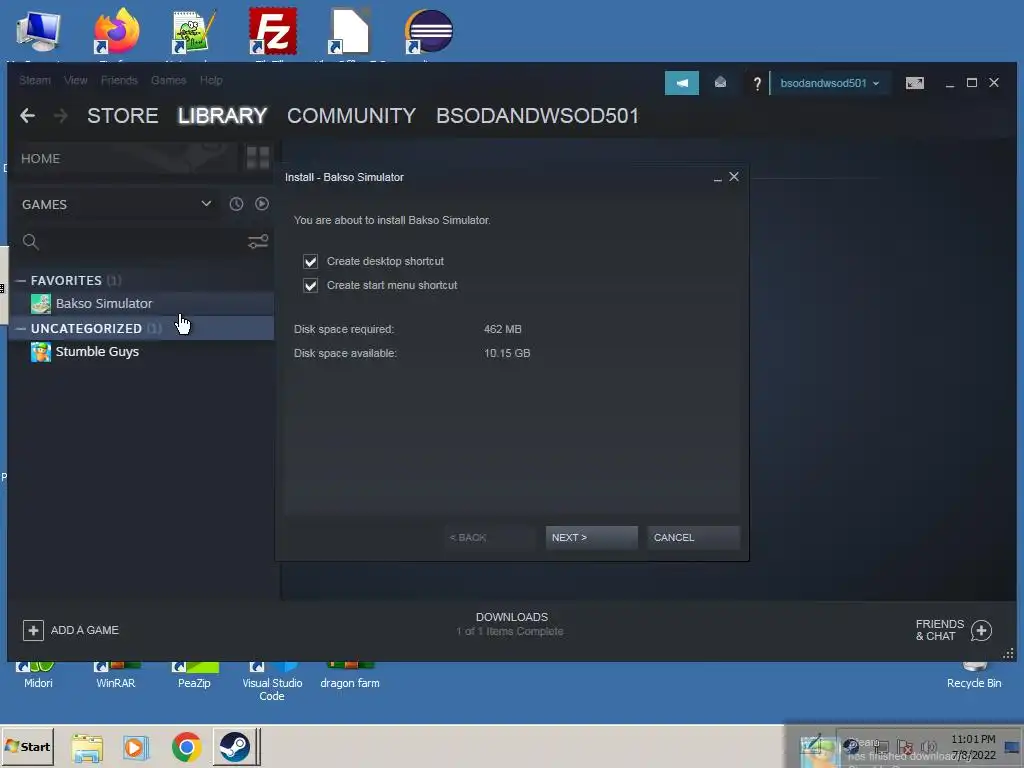Close the Install Bakso Simulator dialog

pos(734,177)
